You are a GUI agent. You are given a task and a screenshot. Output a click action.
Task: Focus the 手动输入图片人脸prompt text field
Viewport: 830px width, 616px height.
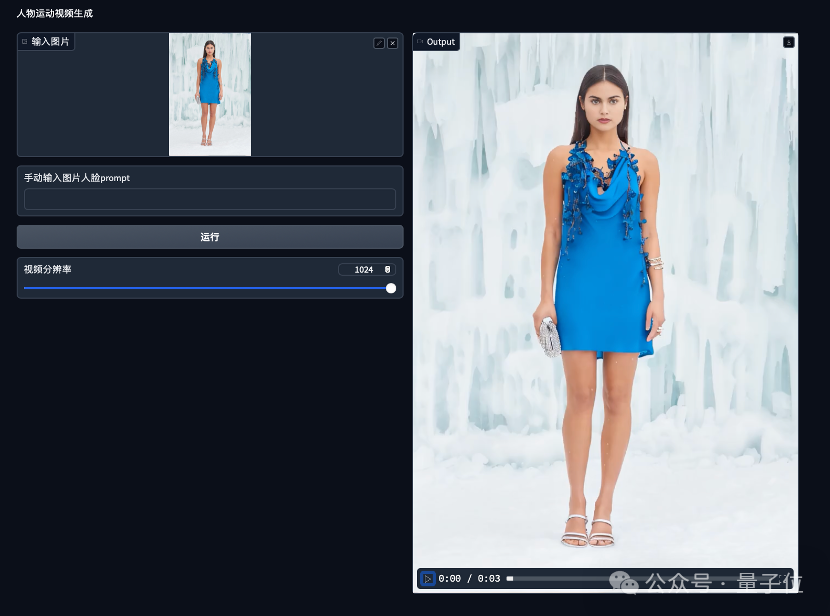click(210, 199)
